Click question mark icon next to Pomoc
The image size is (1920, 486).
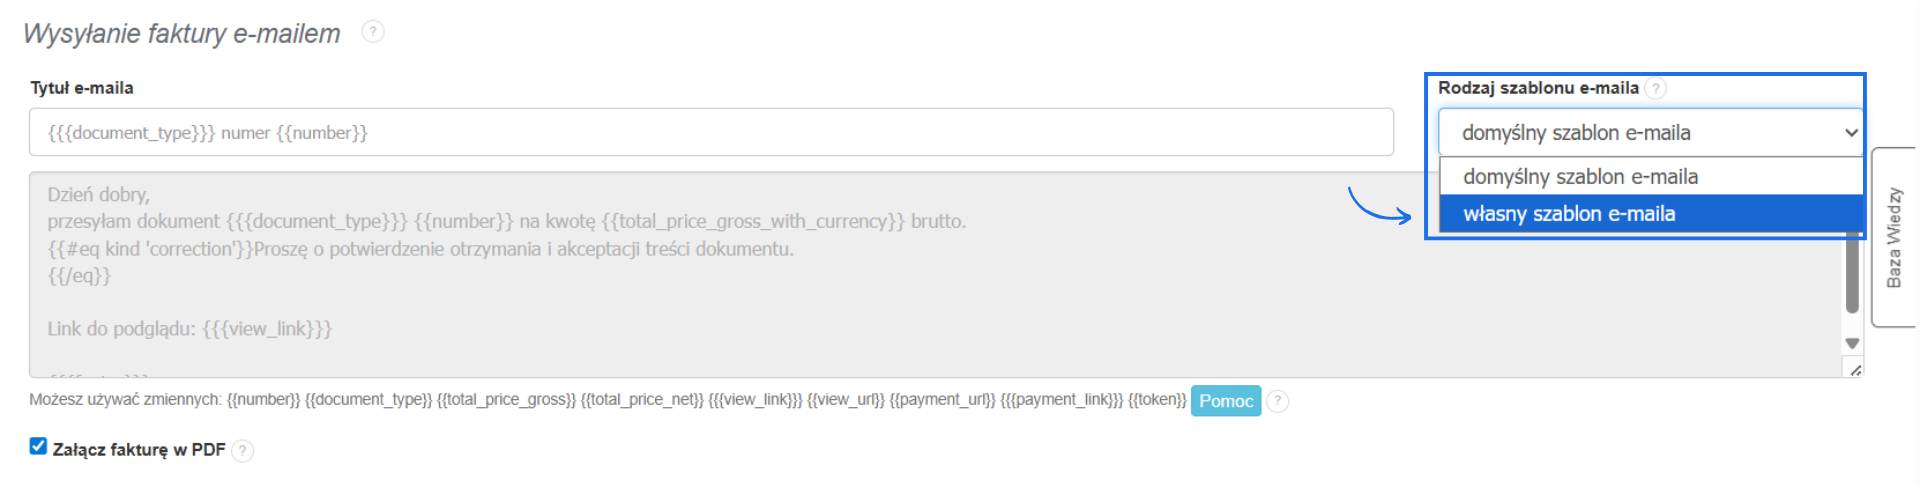(1277, 401)
